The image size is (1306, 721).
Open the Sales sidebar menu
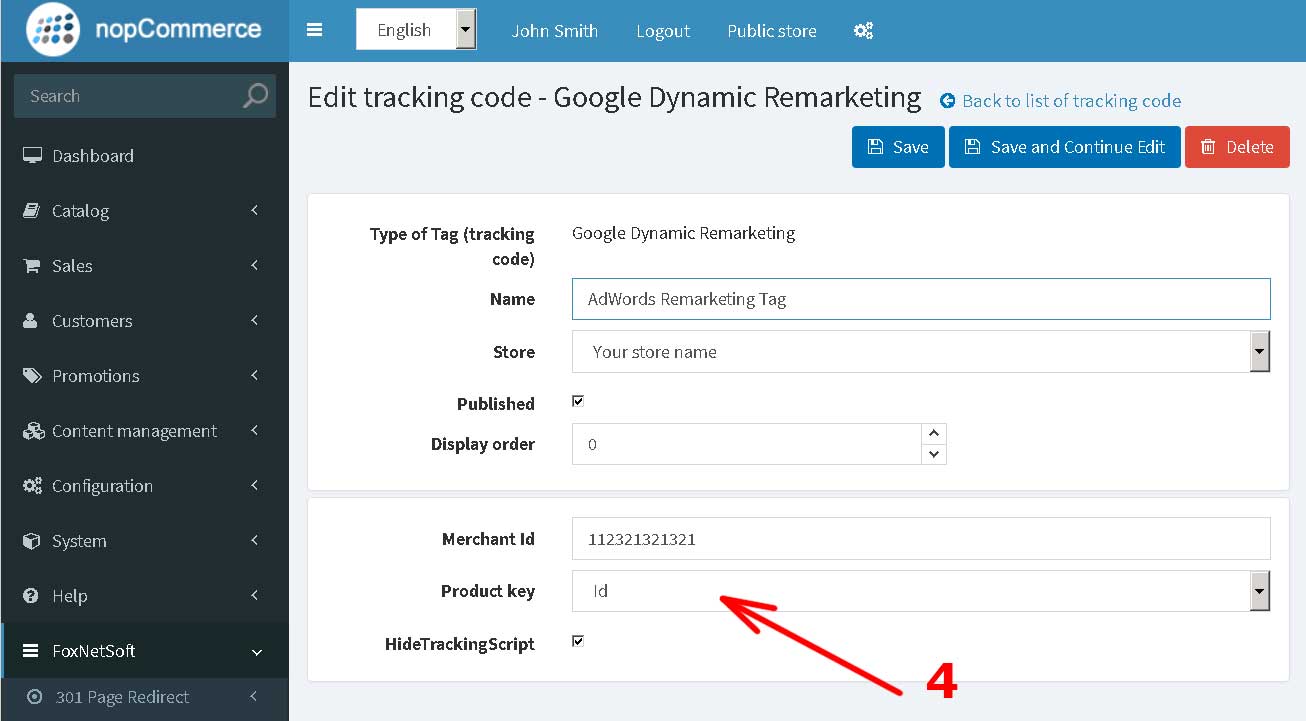coord(144,266)
